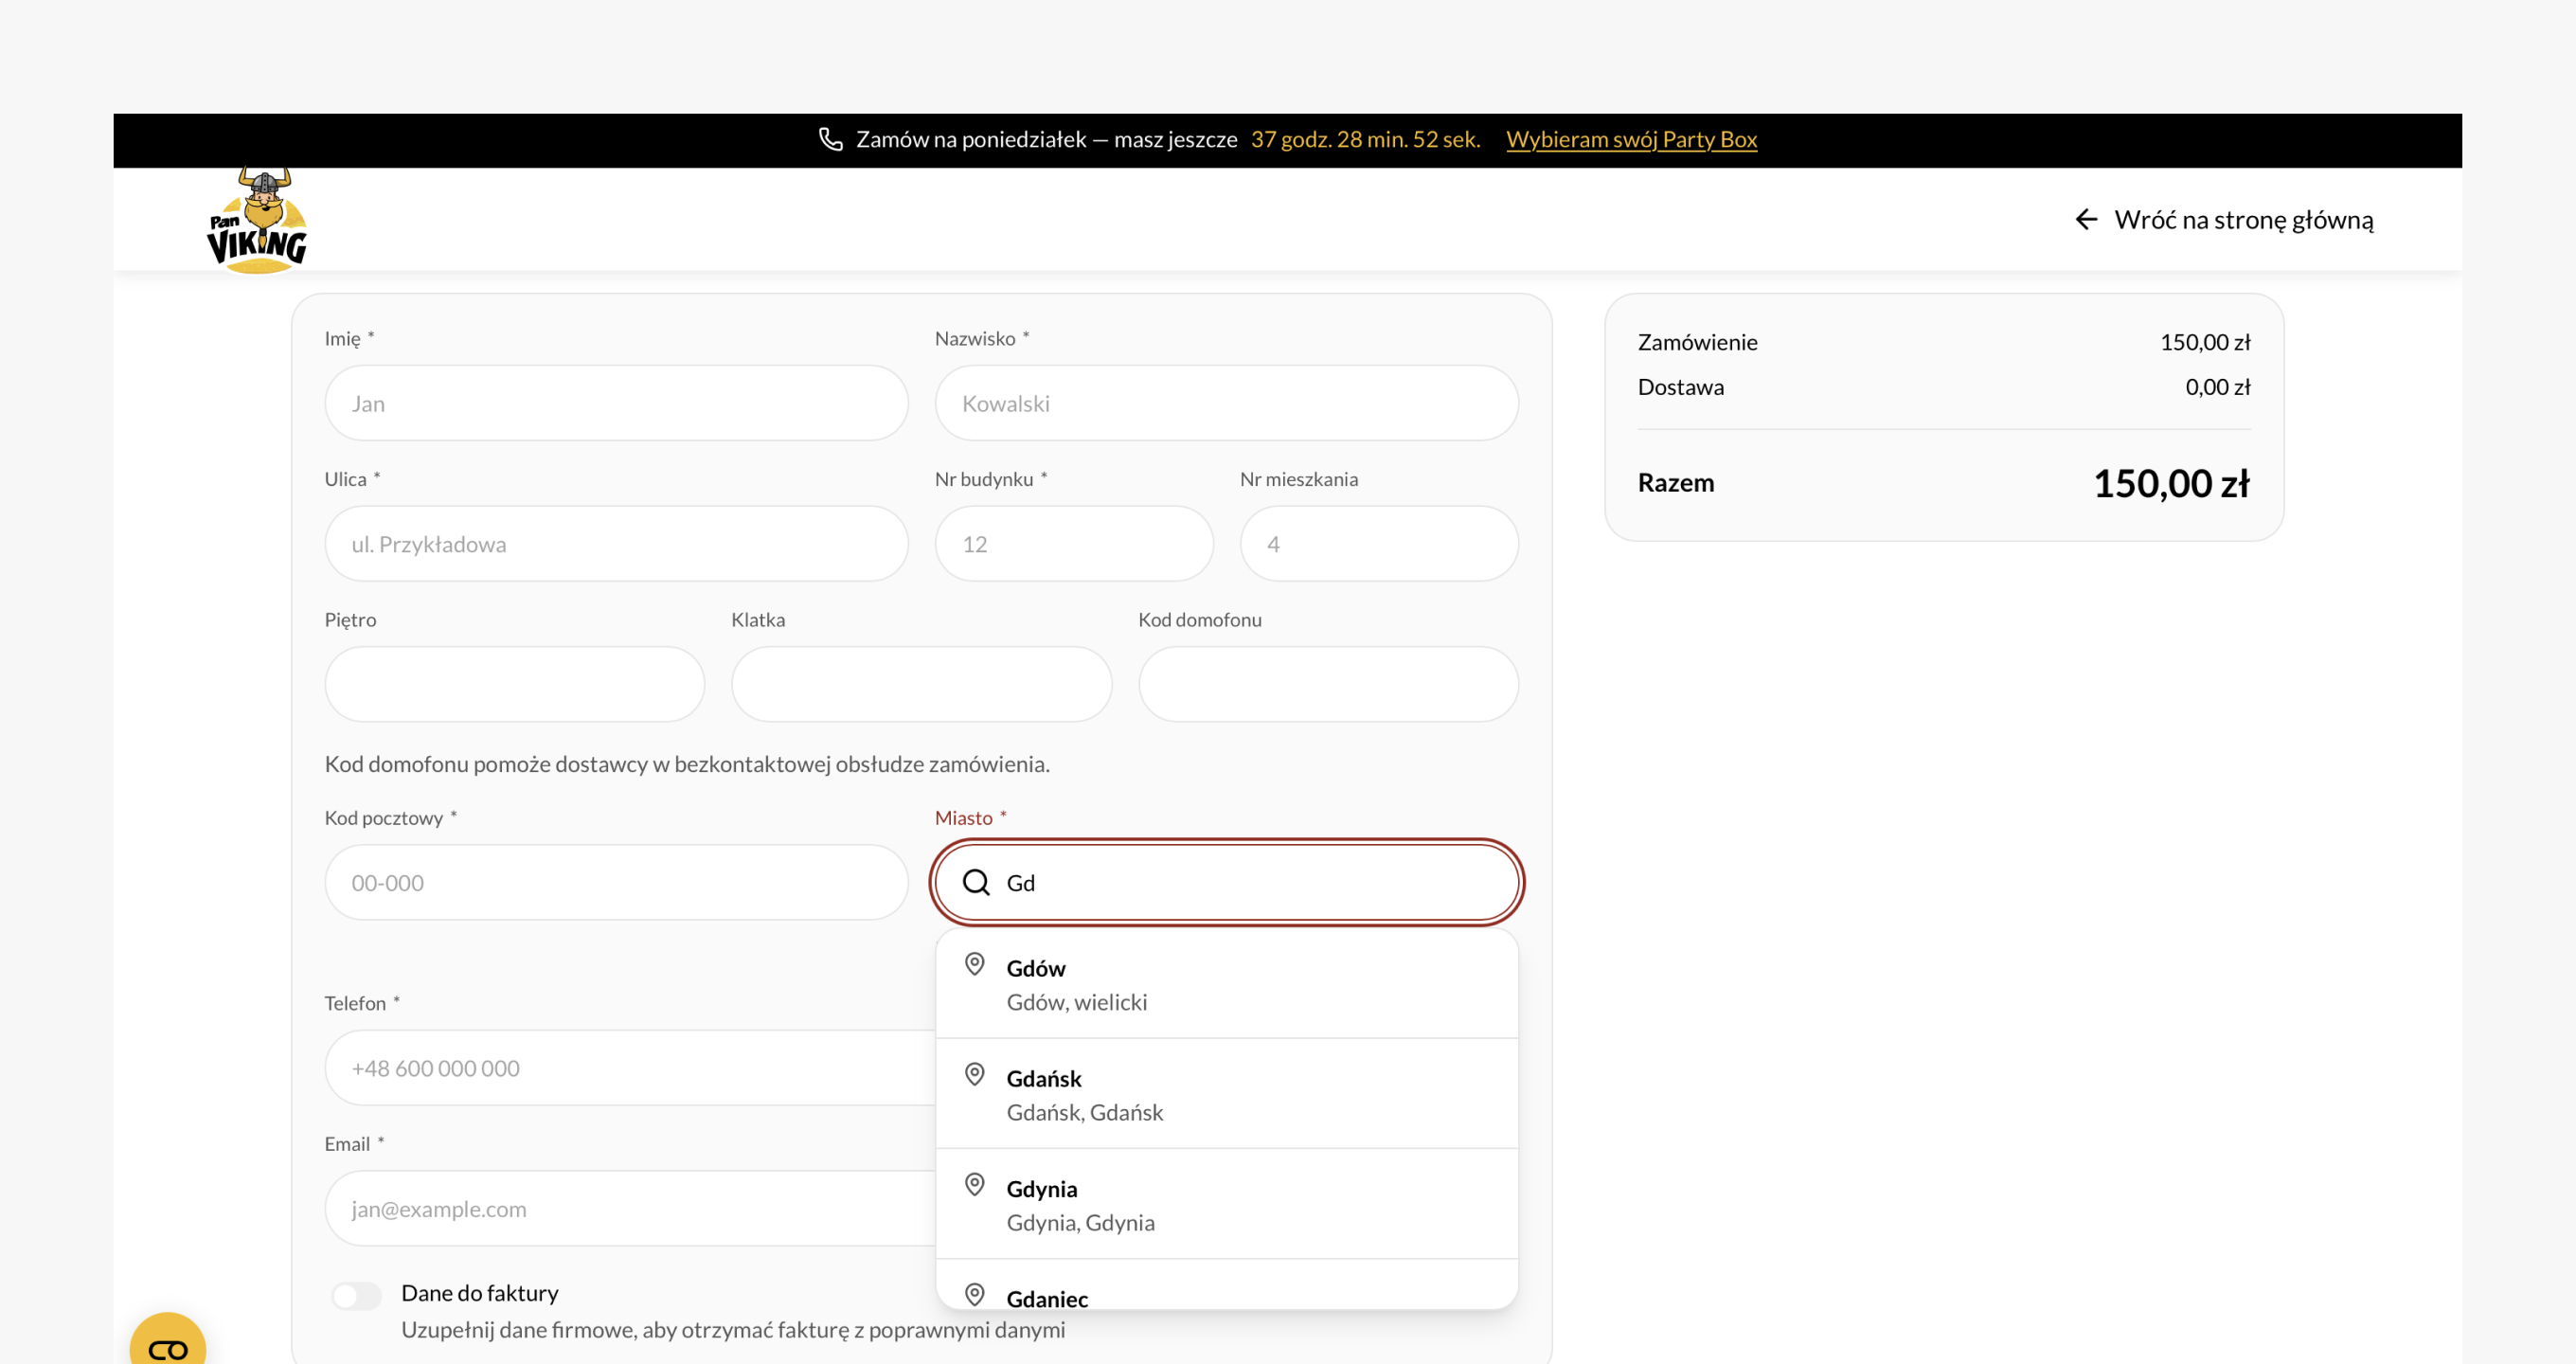Click the Nr mieszkania input field

(x=1379, y=543)
